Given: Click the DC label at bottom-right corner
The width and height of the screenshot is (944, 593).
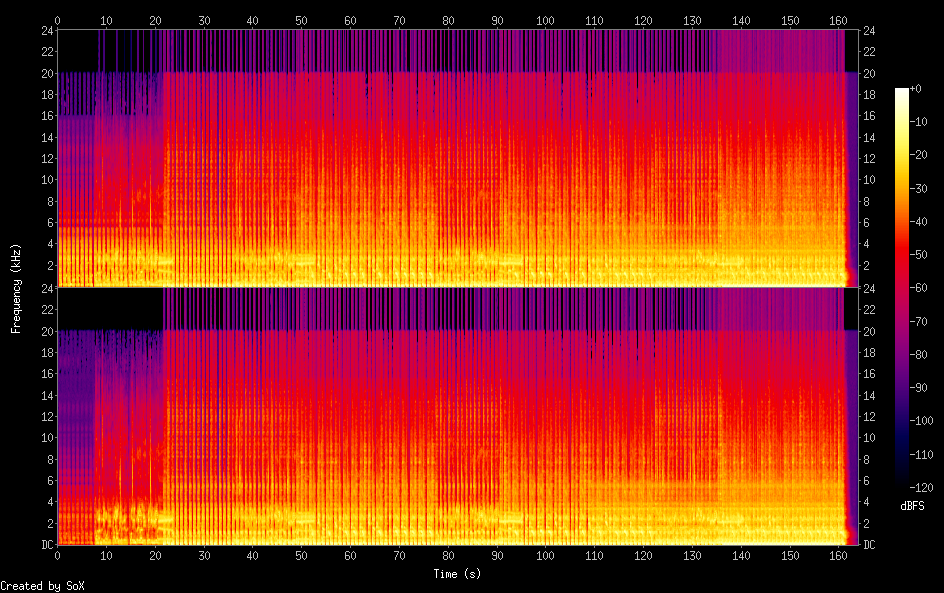Looking at the screenshot, I should [x=870, y=545].
